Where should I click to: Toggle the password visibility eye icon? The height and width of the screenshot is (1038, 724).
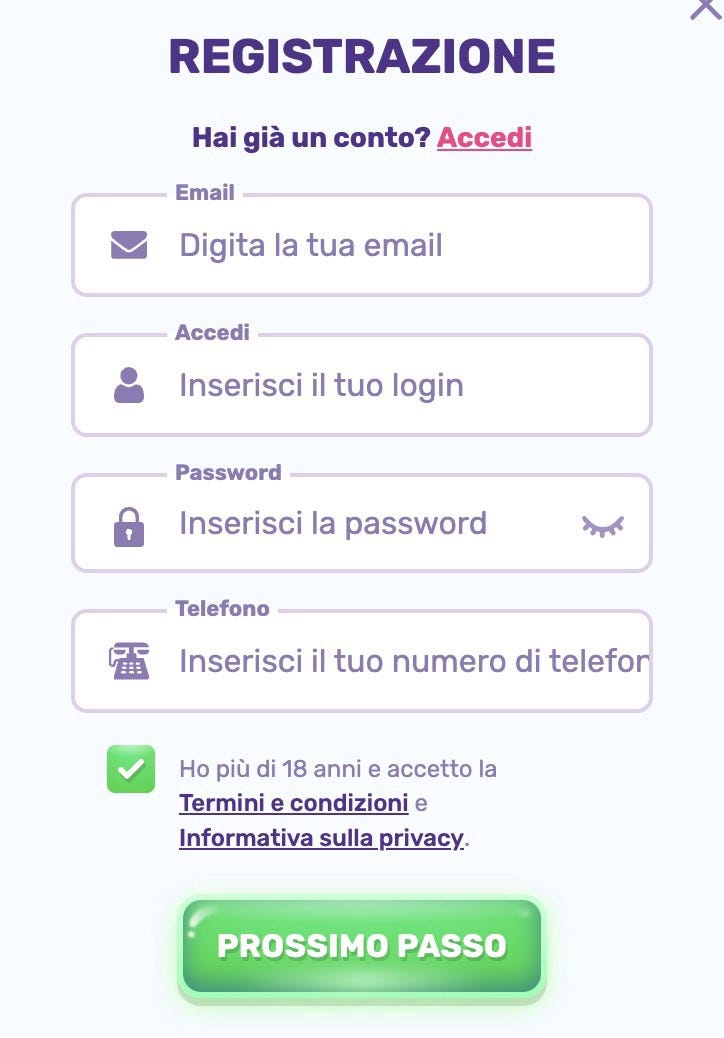tap(602, 523)
